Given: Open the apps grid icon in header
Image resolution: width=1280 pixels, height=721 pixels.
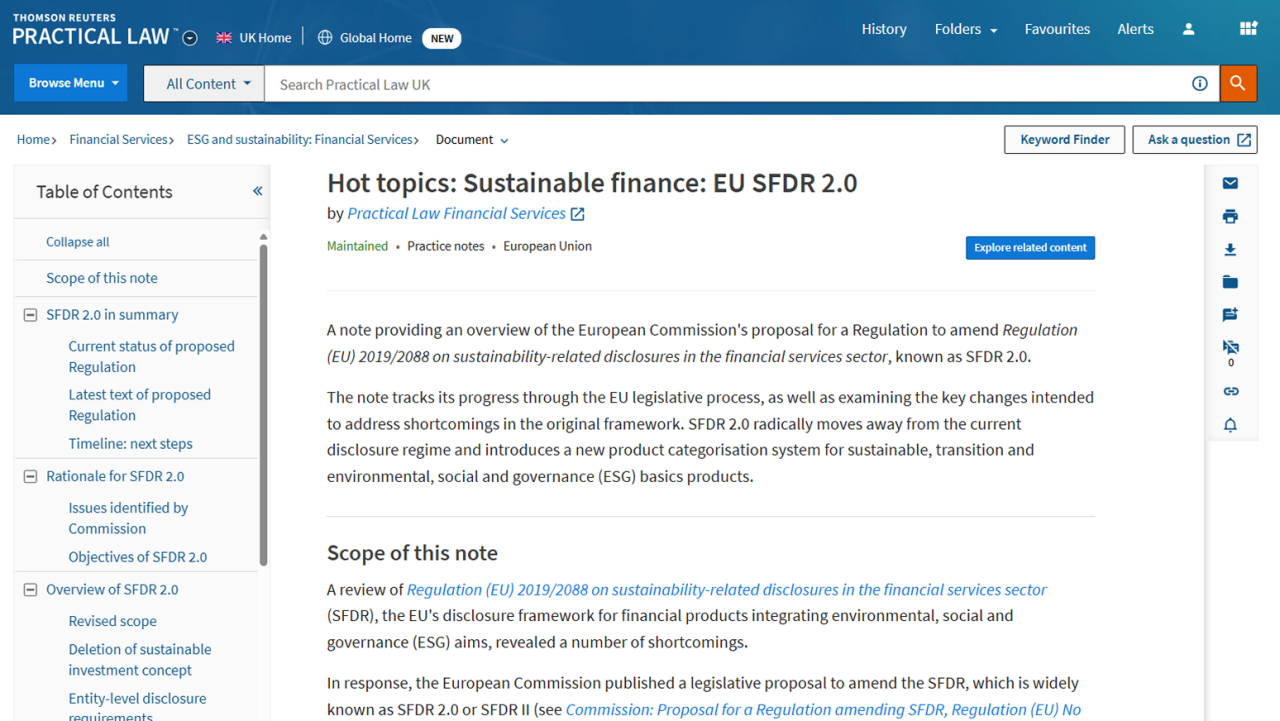Looking at the screenshot, I should click(x=1248, y=29).
